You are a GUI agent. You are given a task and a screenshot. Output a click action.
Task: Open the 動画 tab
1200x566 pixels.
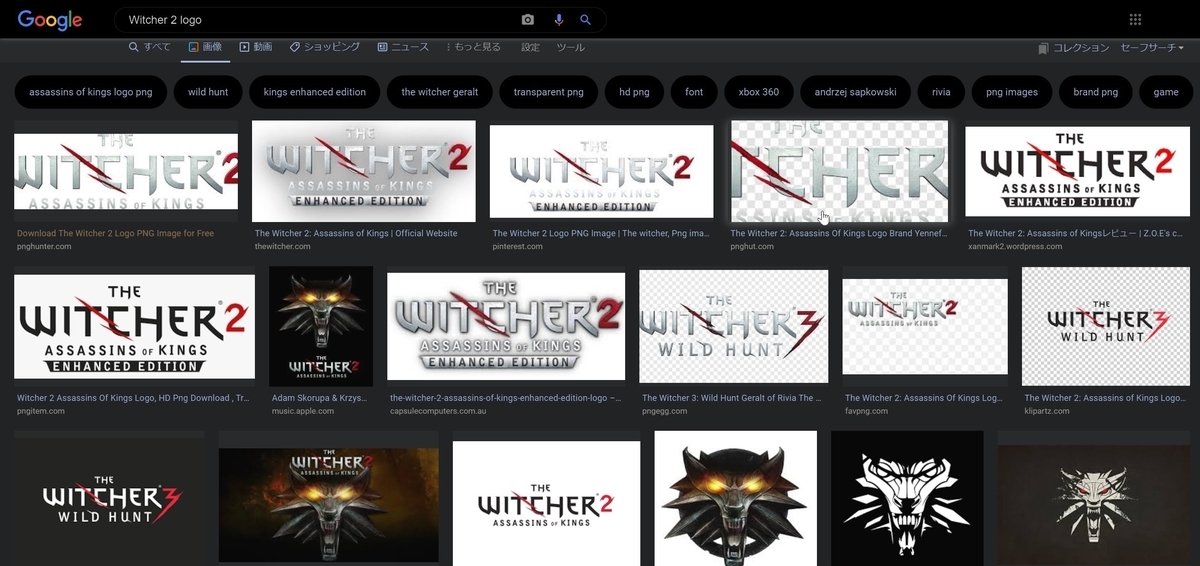click(x=256, y=47)
